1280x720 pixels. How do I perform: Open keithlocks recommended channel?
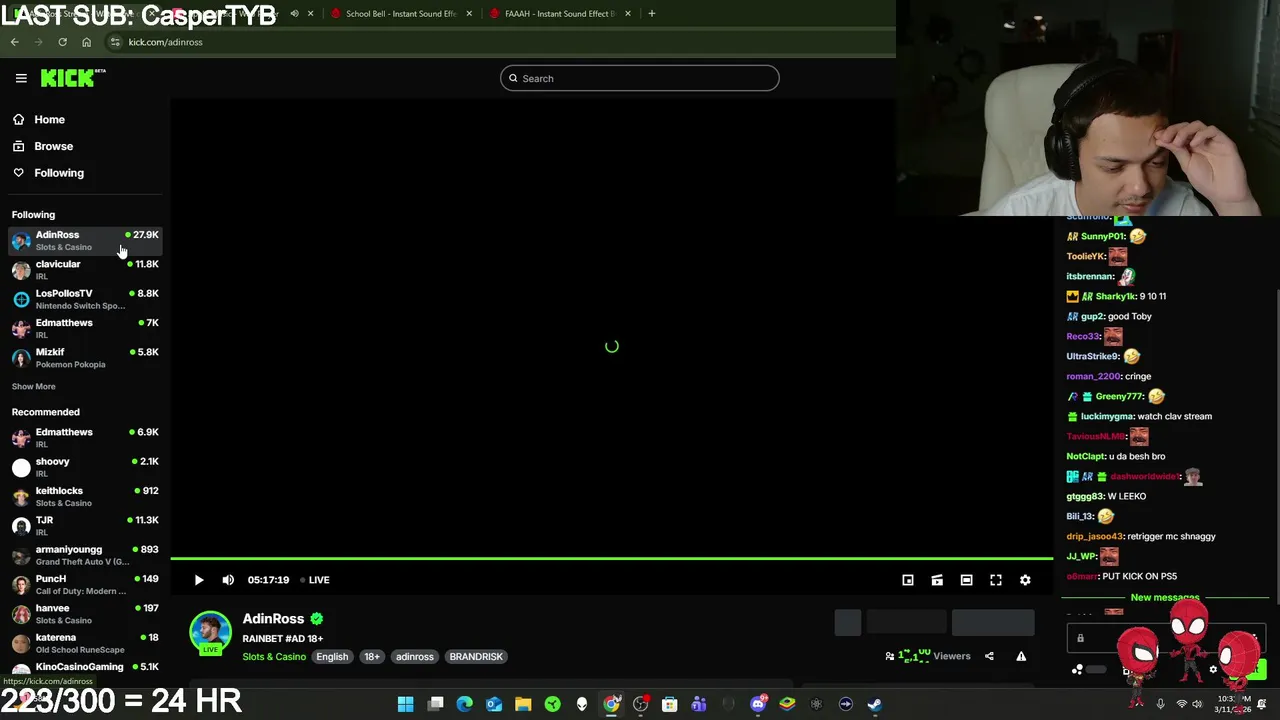[x=85, y=496]
